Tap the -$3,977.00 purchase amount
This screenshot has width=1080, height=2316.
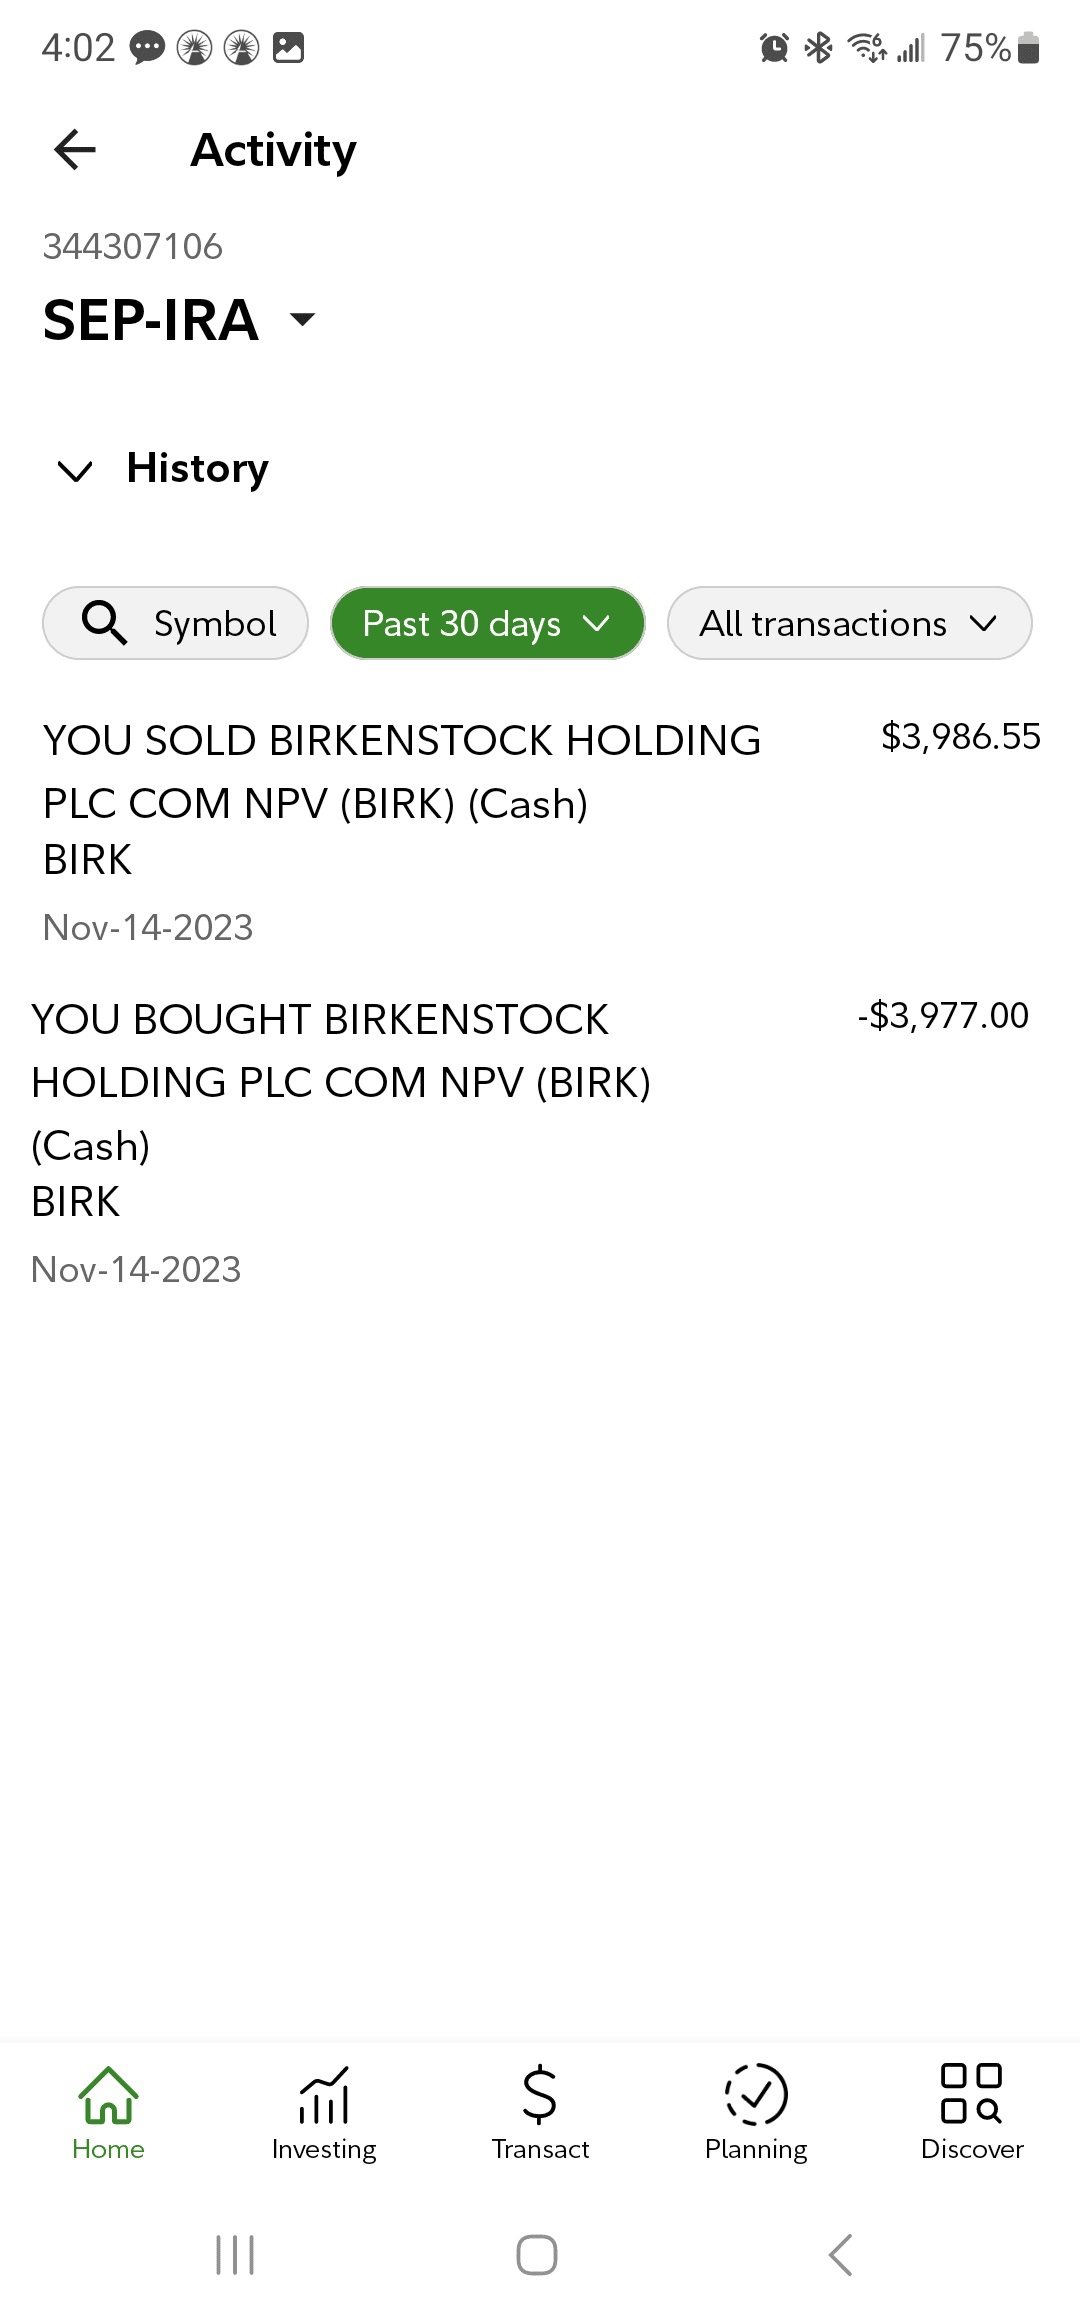tap(943, 1016)
